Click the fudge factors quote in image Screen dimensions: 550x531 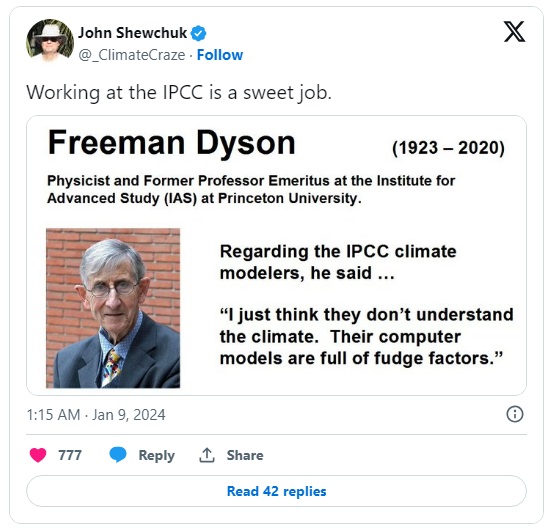[366, 336]
